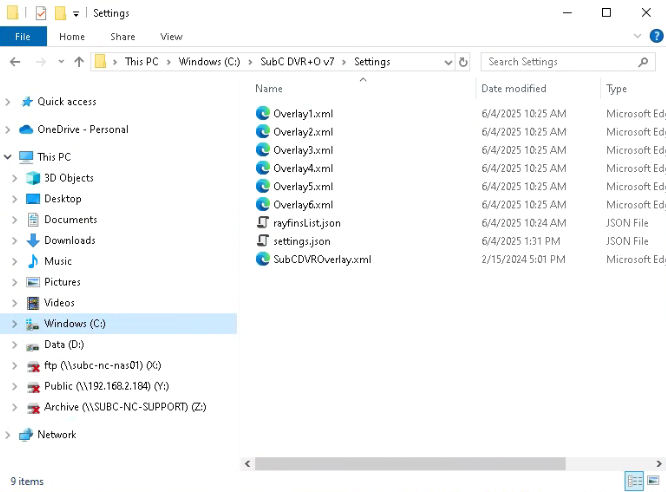Switch to large icons view layout
Screen dimensions: 666x492
coord(653,481)
